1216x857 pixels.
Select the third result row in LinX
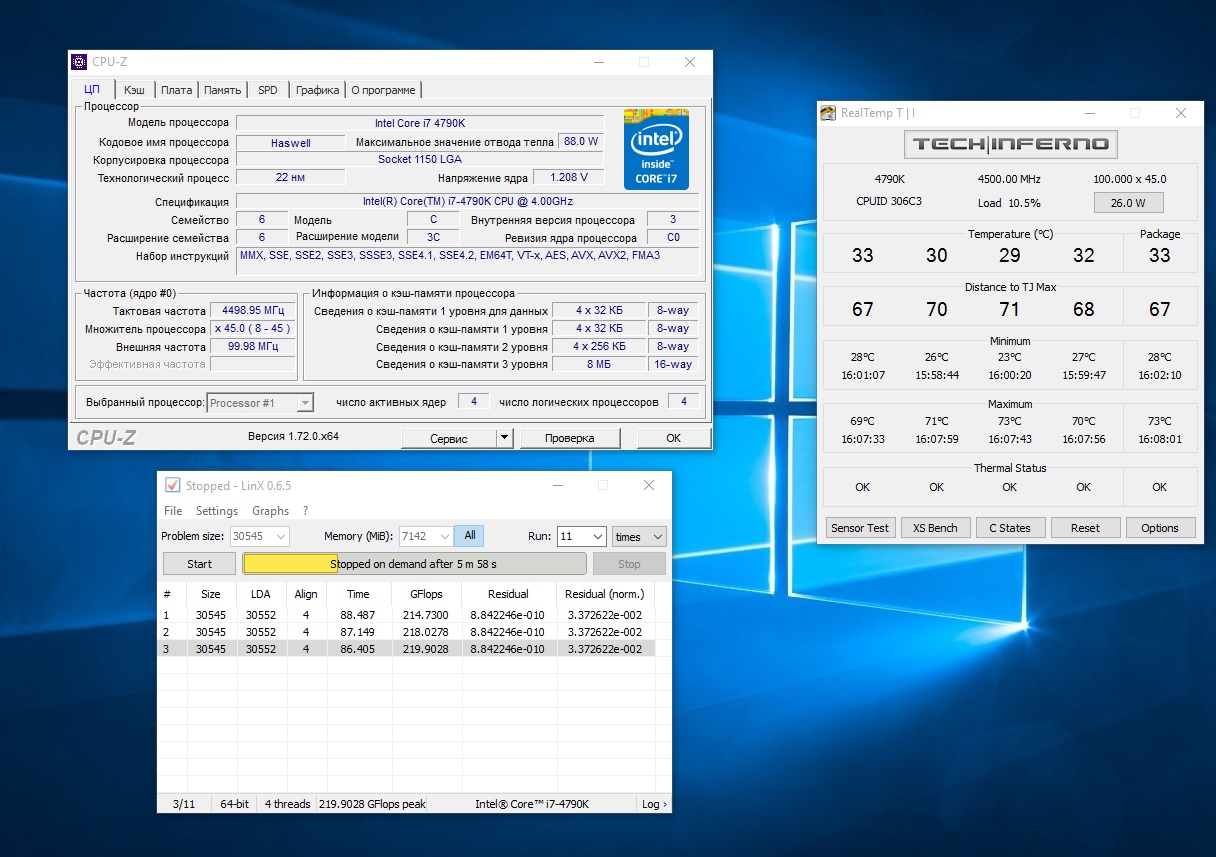pyautogui.click(x=405, y=649)
